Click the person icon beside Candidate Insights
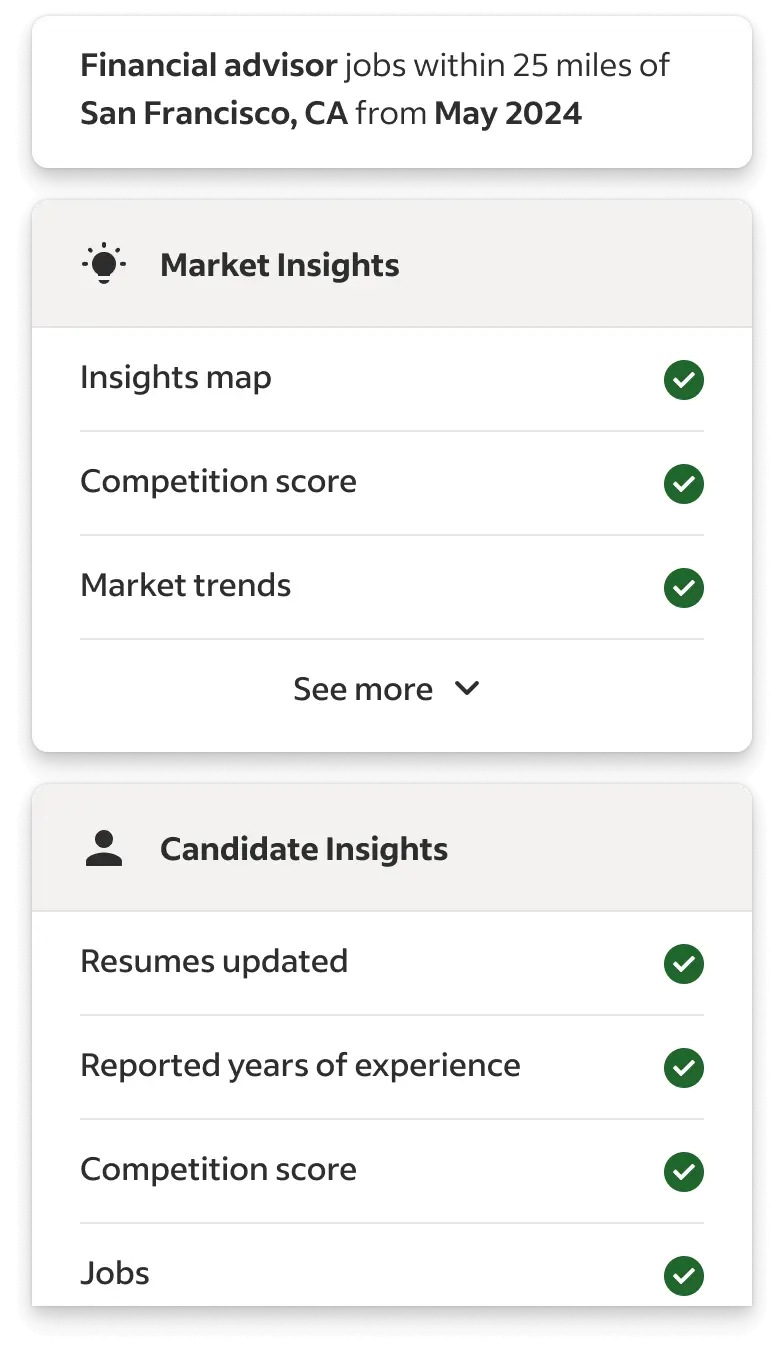This screenshot has width=784, height=1354. (x=104, y=849)
